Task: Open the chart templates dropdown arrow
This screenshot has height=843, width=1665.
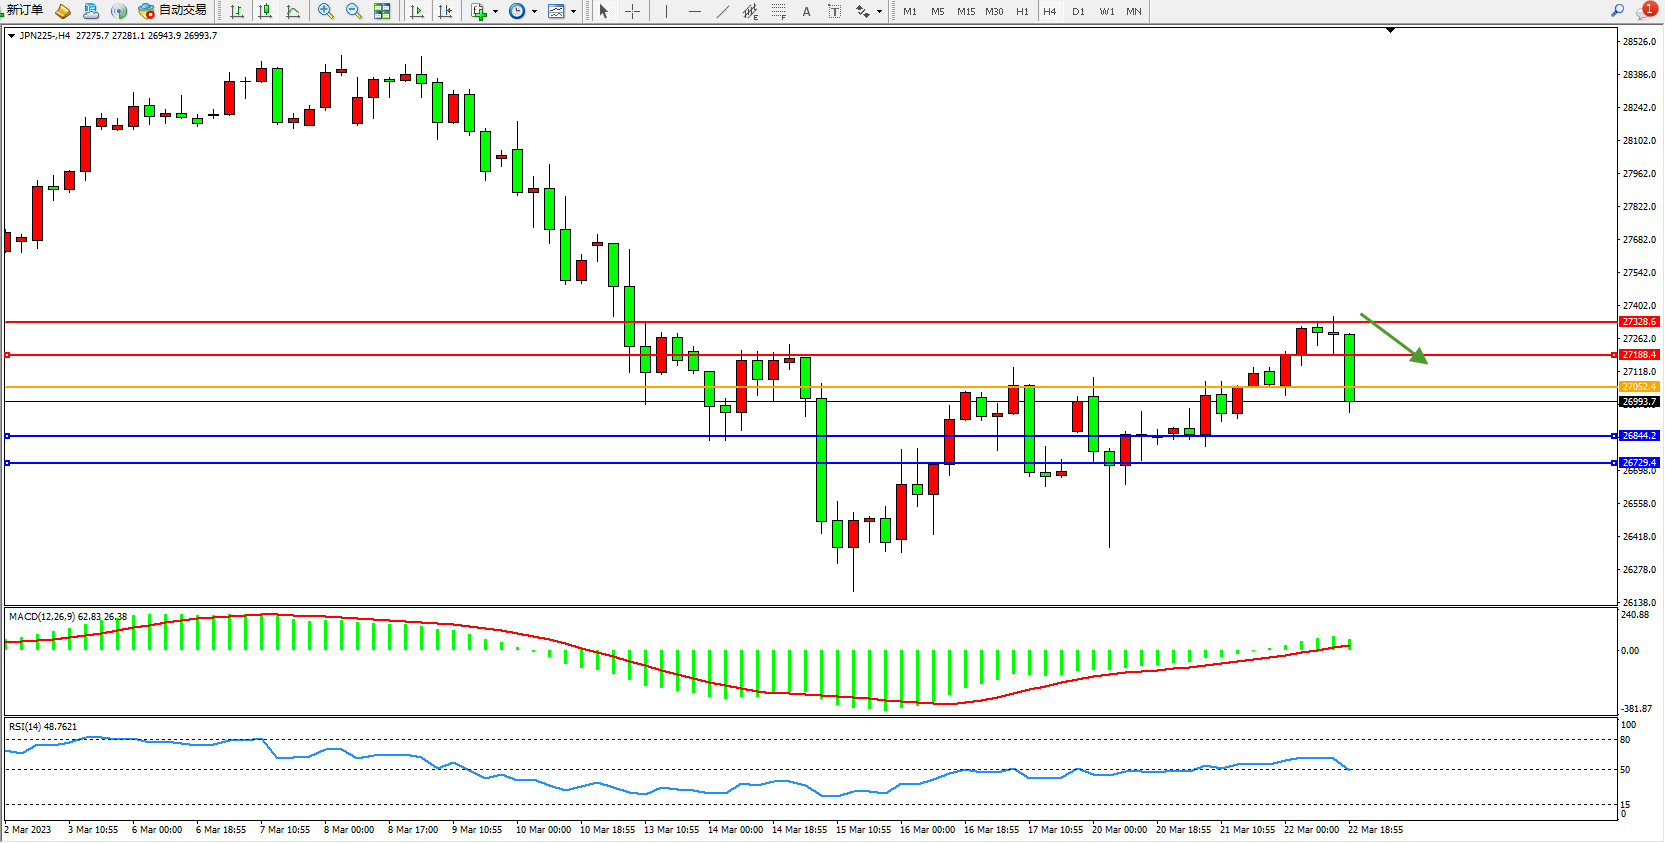Action: pyautogui.click(x=573, y=12)
